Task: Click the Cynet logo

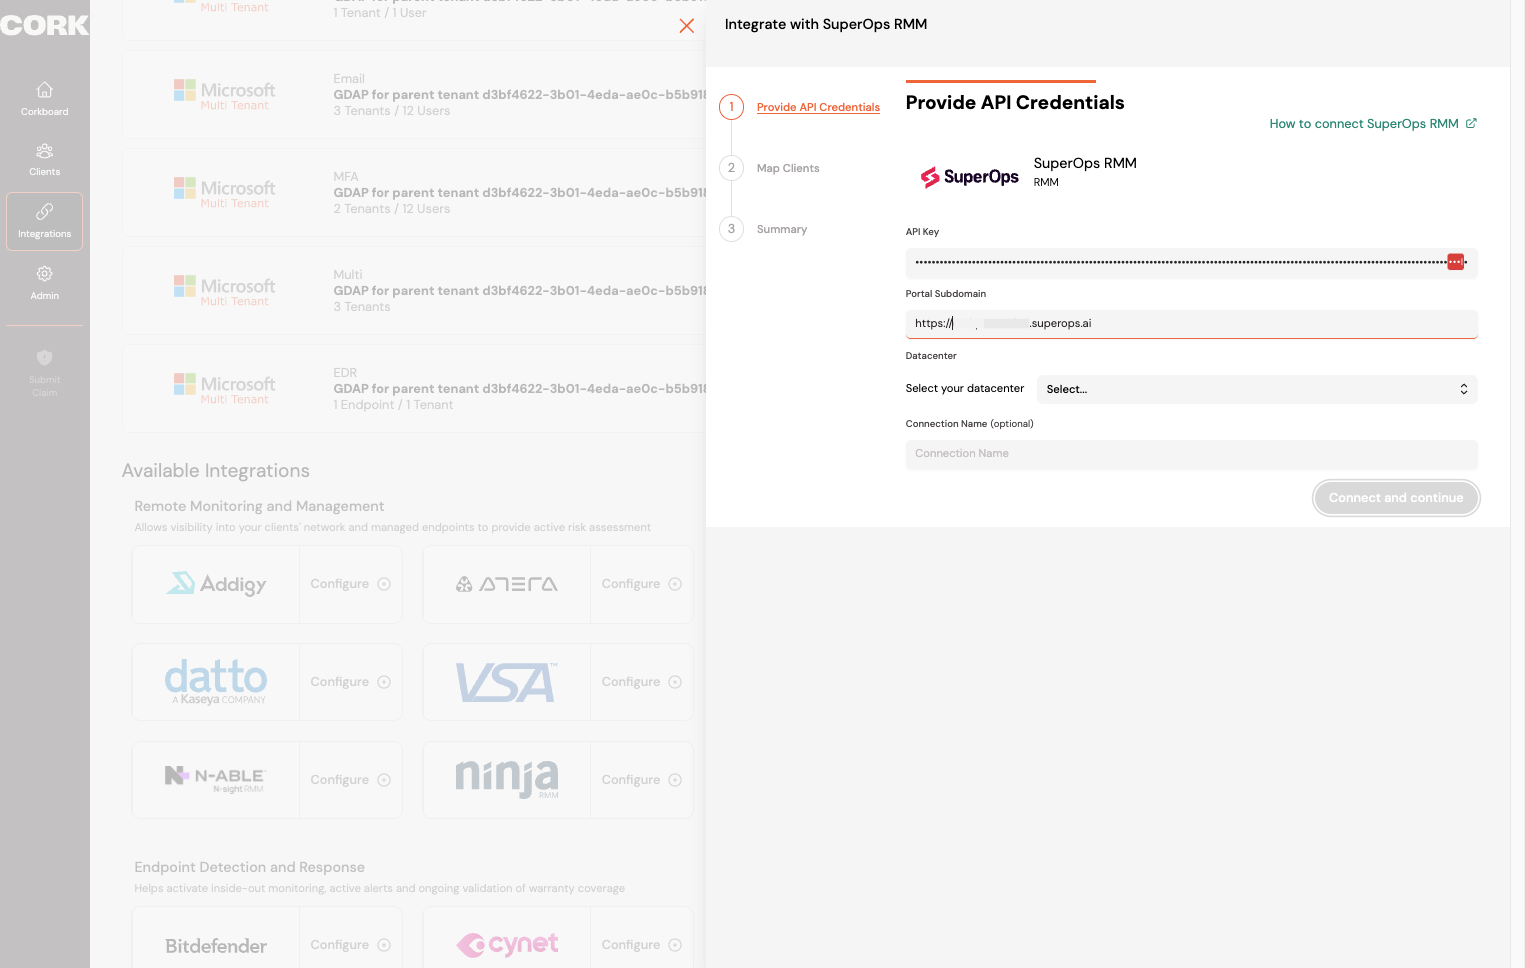Action: 507,944
